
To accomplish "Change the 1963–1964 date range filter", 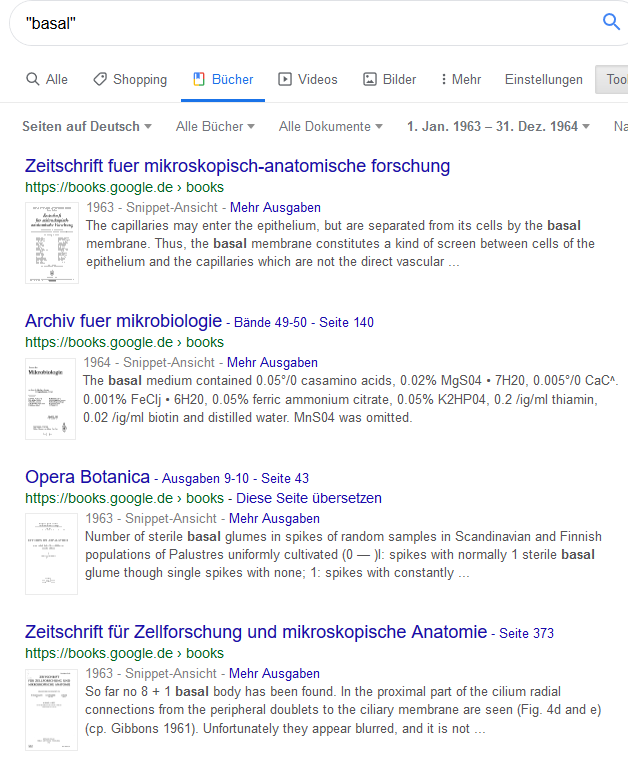I will click(x=498, y=127).
